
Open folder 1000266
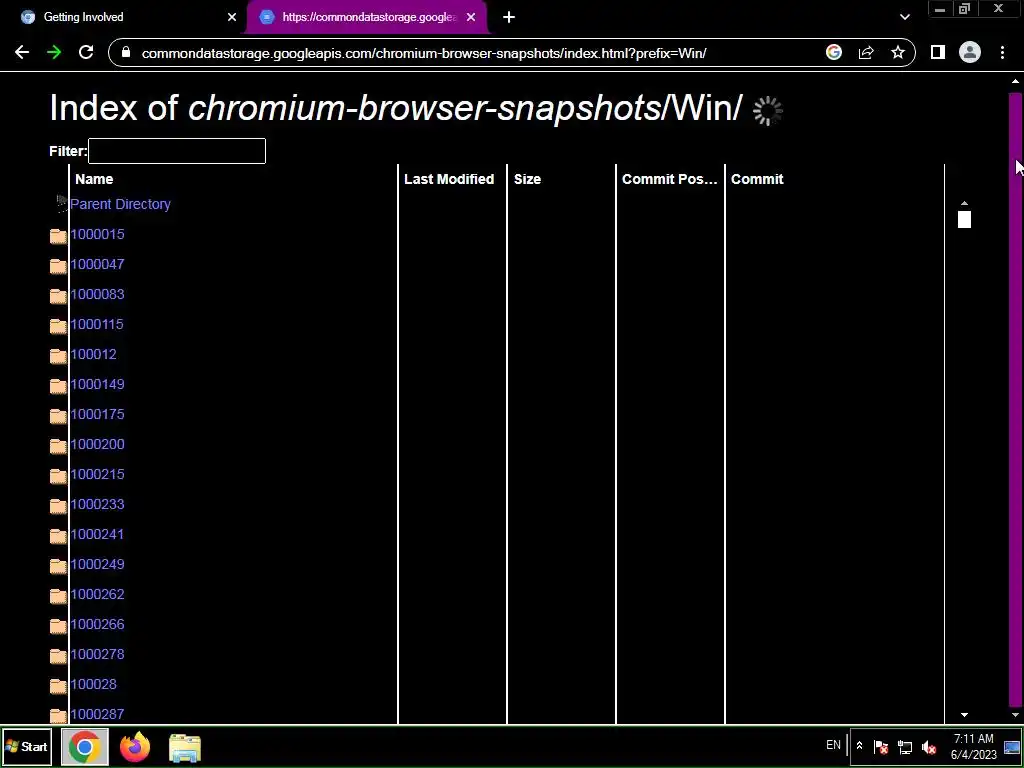pos(97,625)
